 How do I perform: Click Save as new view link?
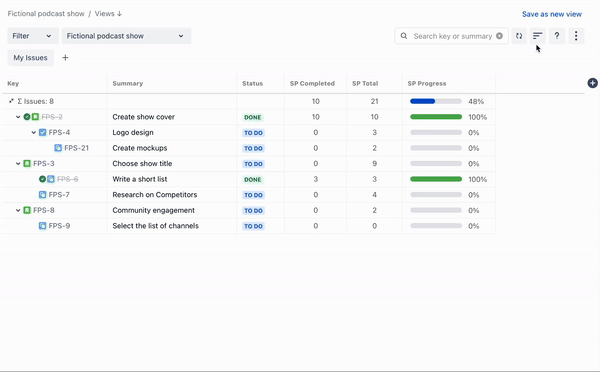tap(552, 14)
